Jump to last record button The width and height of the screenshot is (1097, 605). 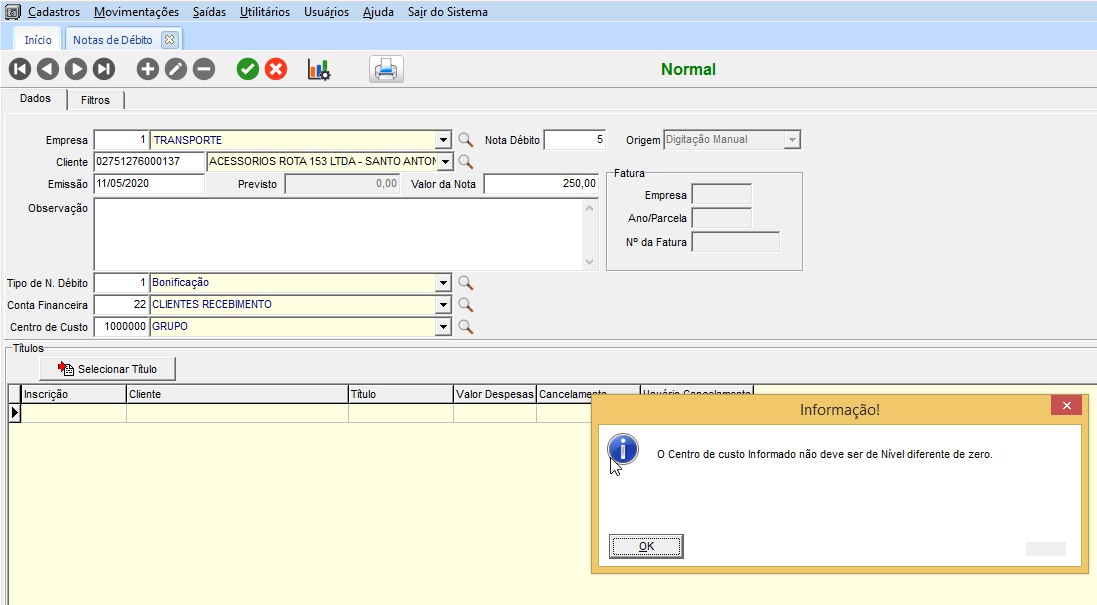[x=104, y=69]
